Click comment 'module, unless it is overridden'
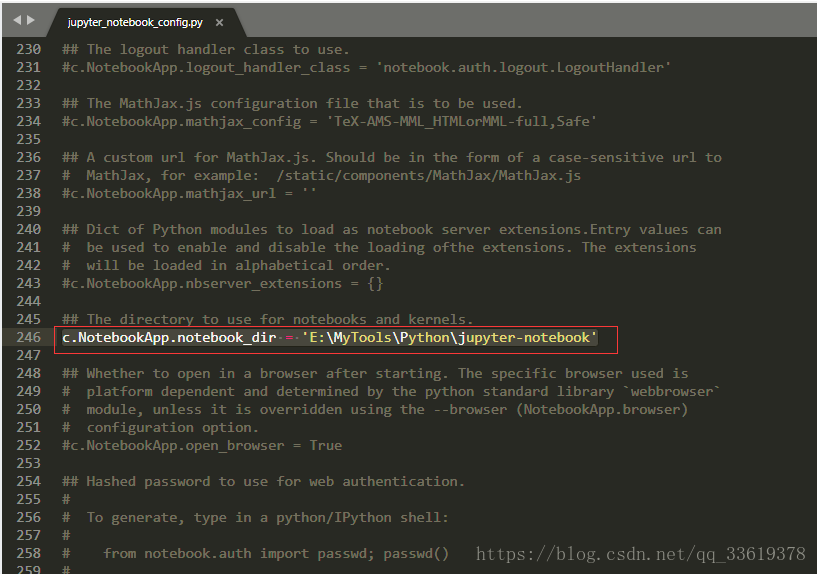Viewport: 817px width, 574px height. point(375,410)
